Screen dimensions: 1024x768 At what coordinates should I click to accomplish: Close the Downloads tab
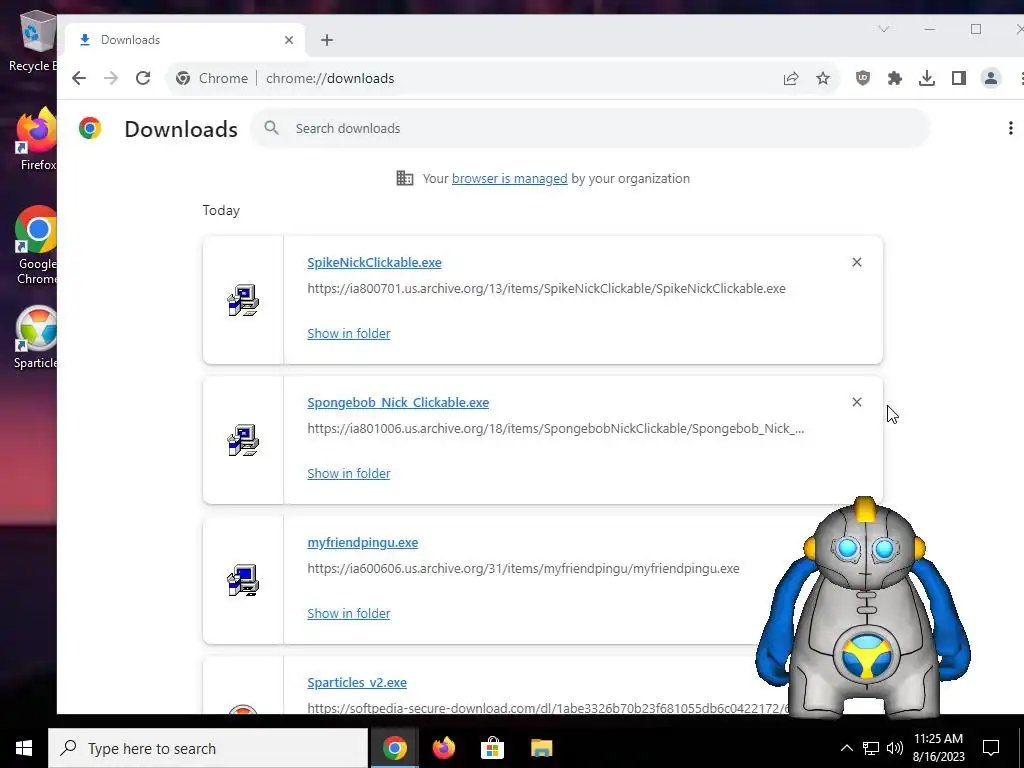point(289,40)
